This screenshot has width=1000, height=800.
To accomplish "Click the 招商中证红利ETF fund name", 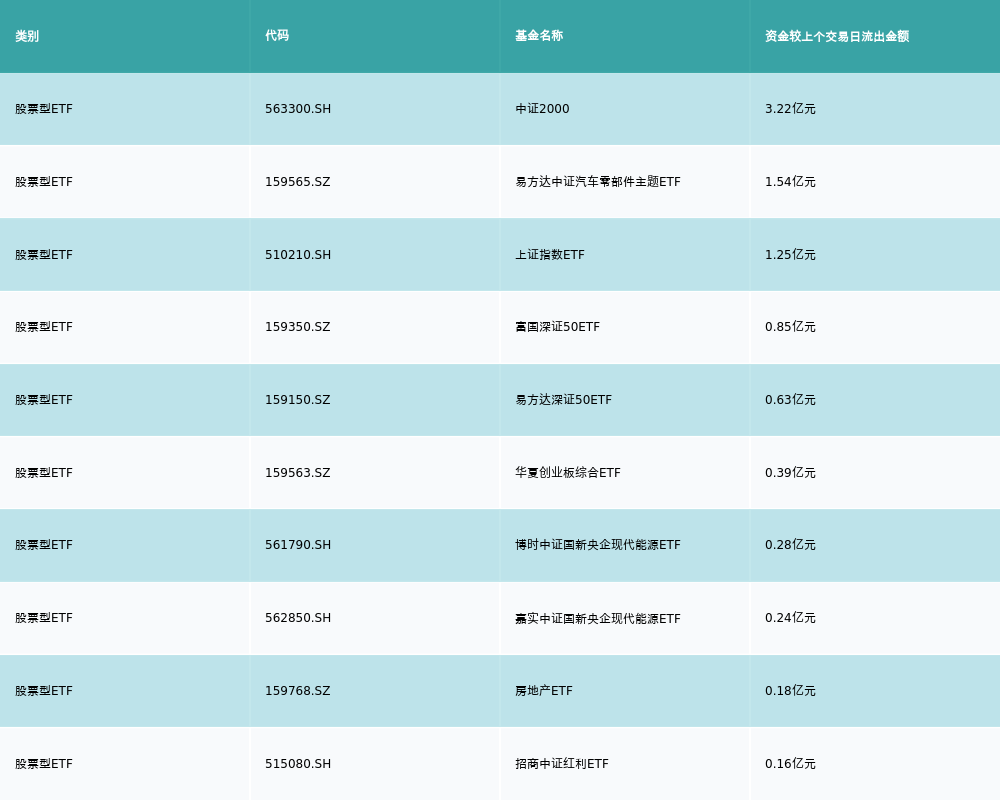I will (x=561, y=764).
